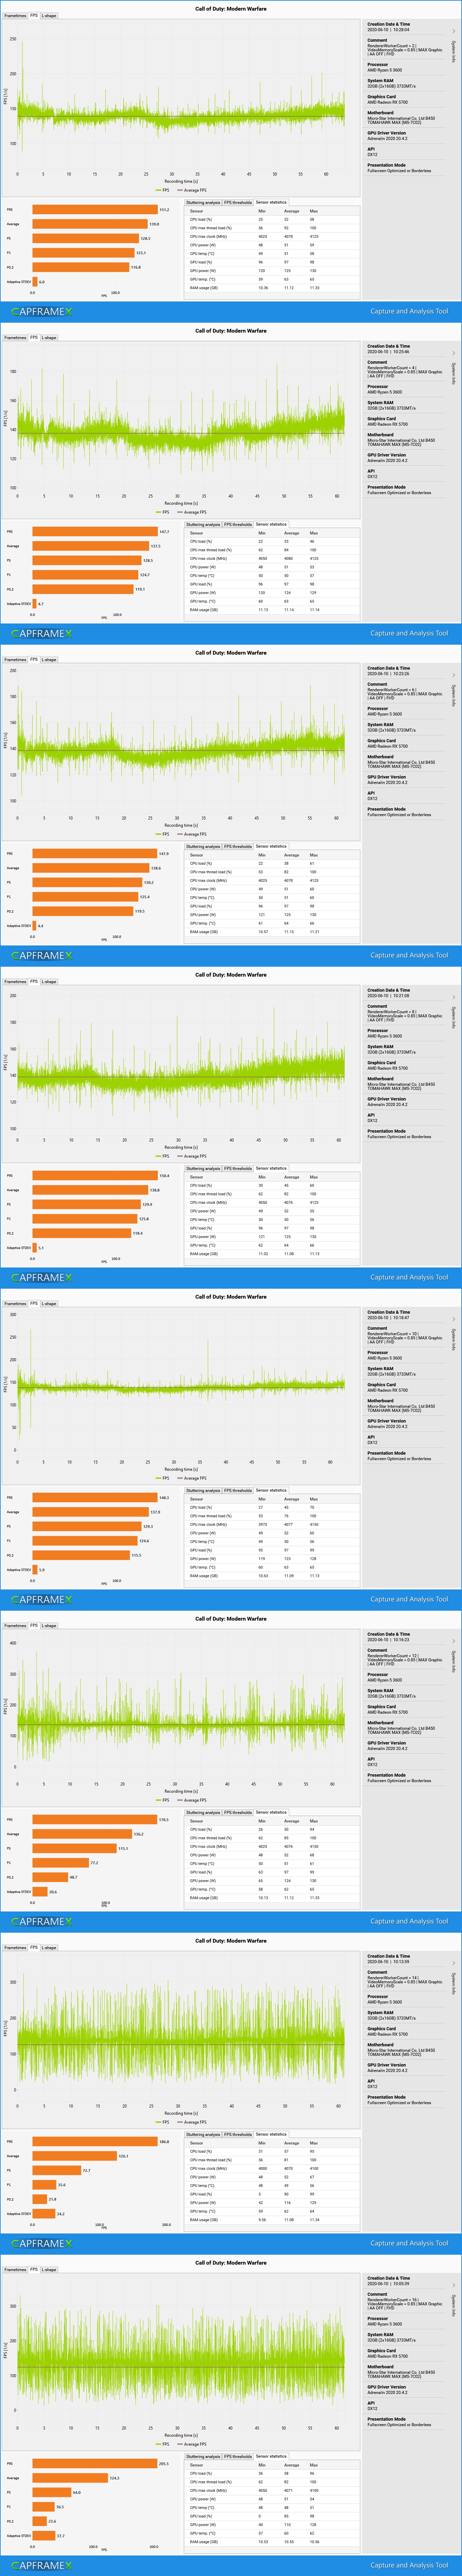Select Sensor statistics tab in RenderWorkerCount = 4 panel
The height and width of the screenshot is (2576, 462).
271,524
